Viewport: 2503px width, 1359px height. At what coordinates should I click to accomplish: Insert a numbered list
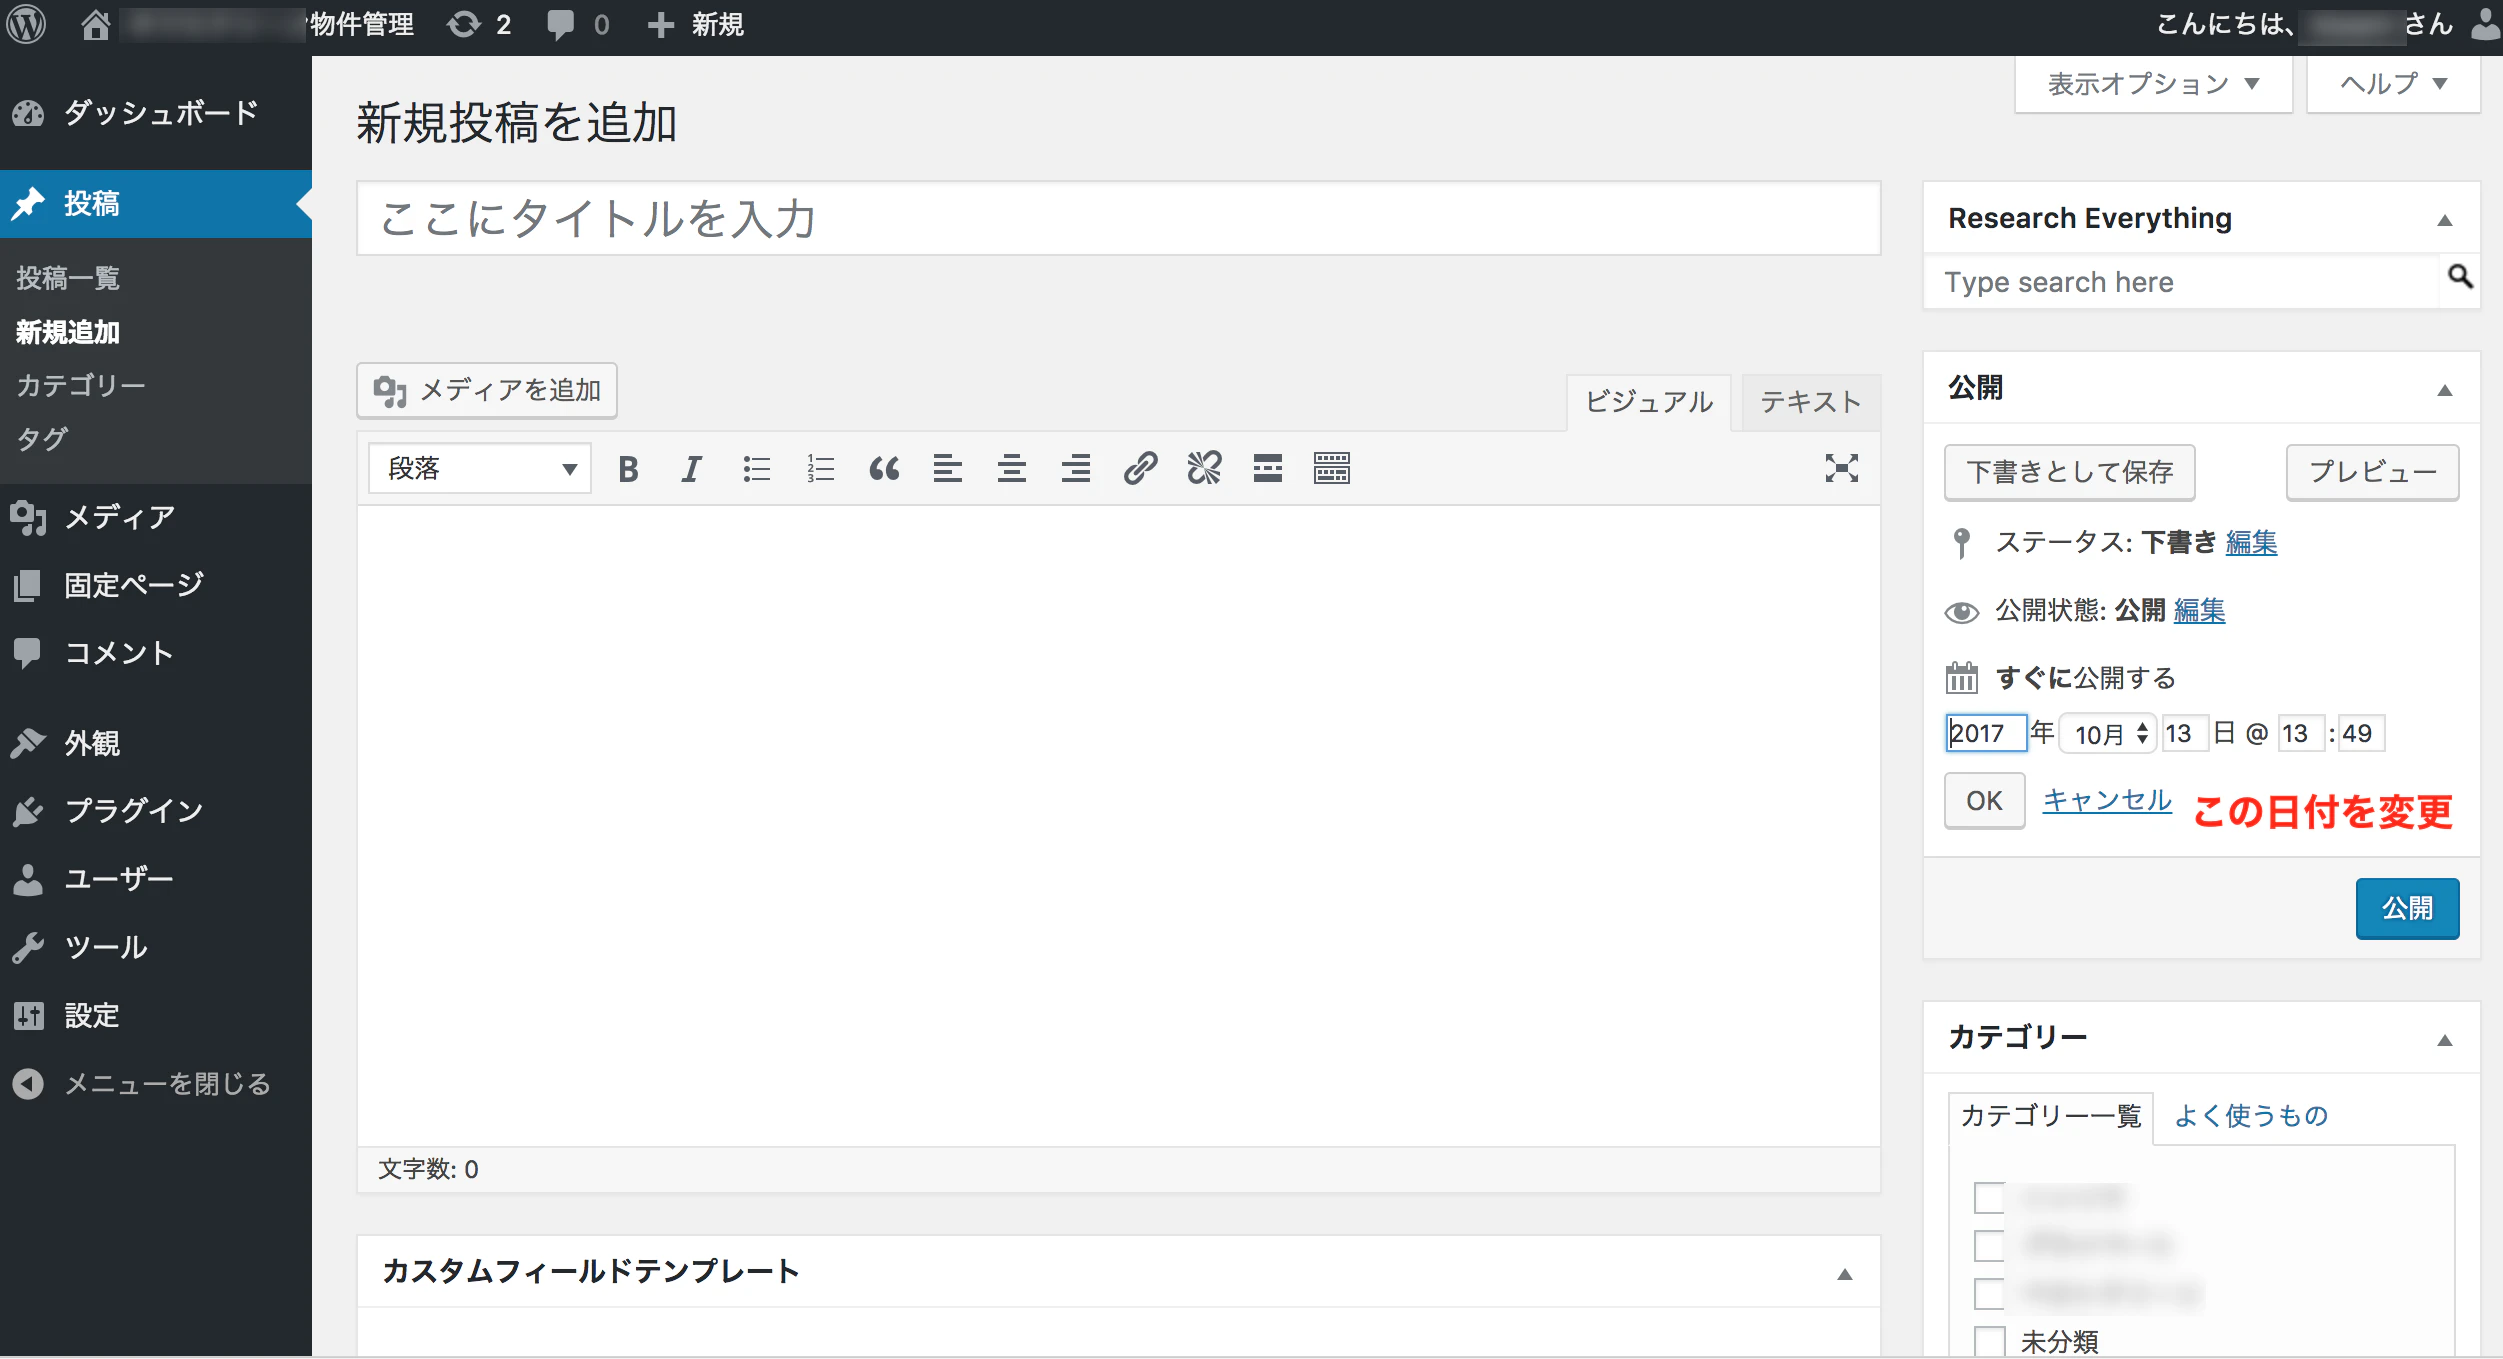coord(820,468)
